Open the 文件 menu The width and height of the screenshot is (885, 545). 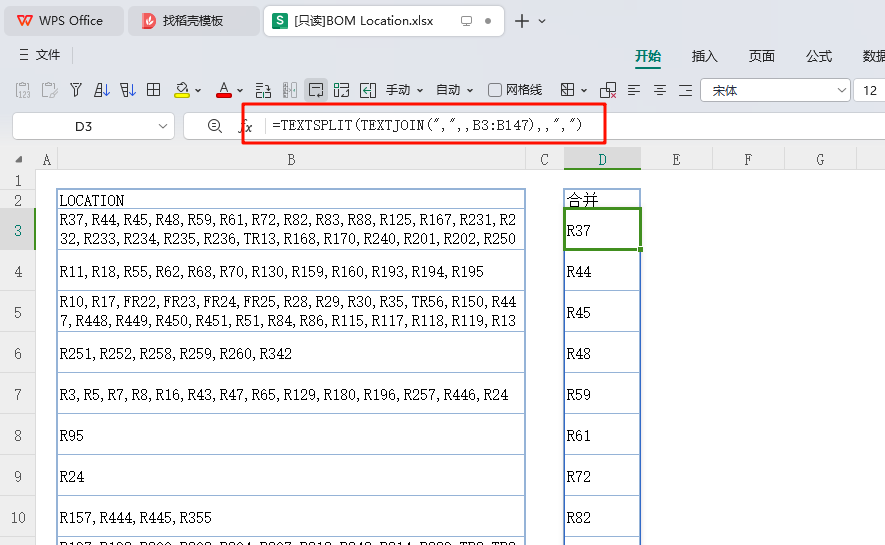[40, 55]
